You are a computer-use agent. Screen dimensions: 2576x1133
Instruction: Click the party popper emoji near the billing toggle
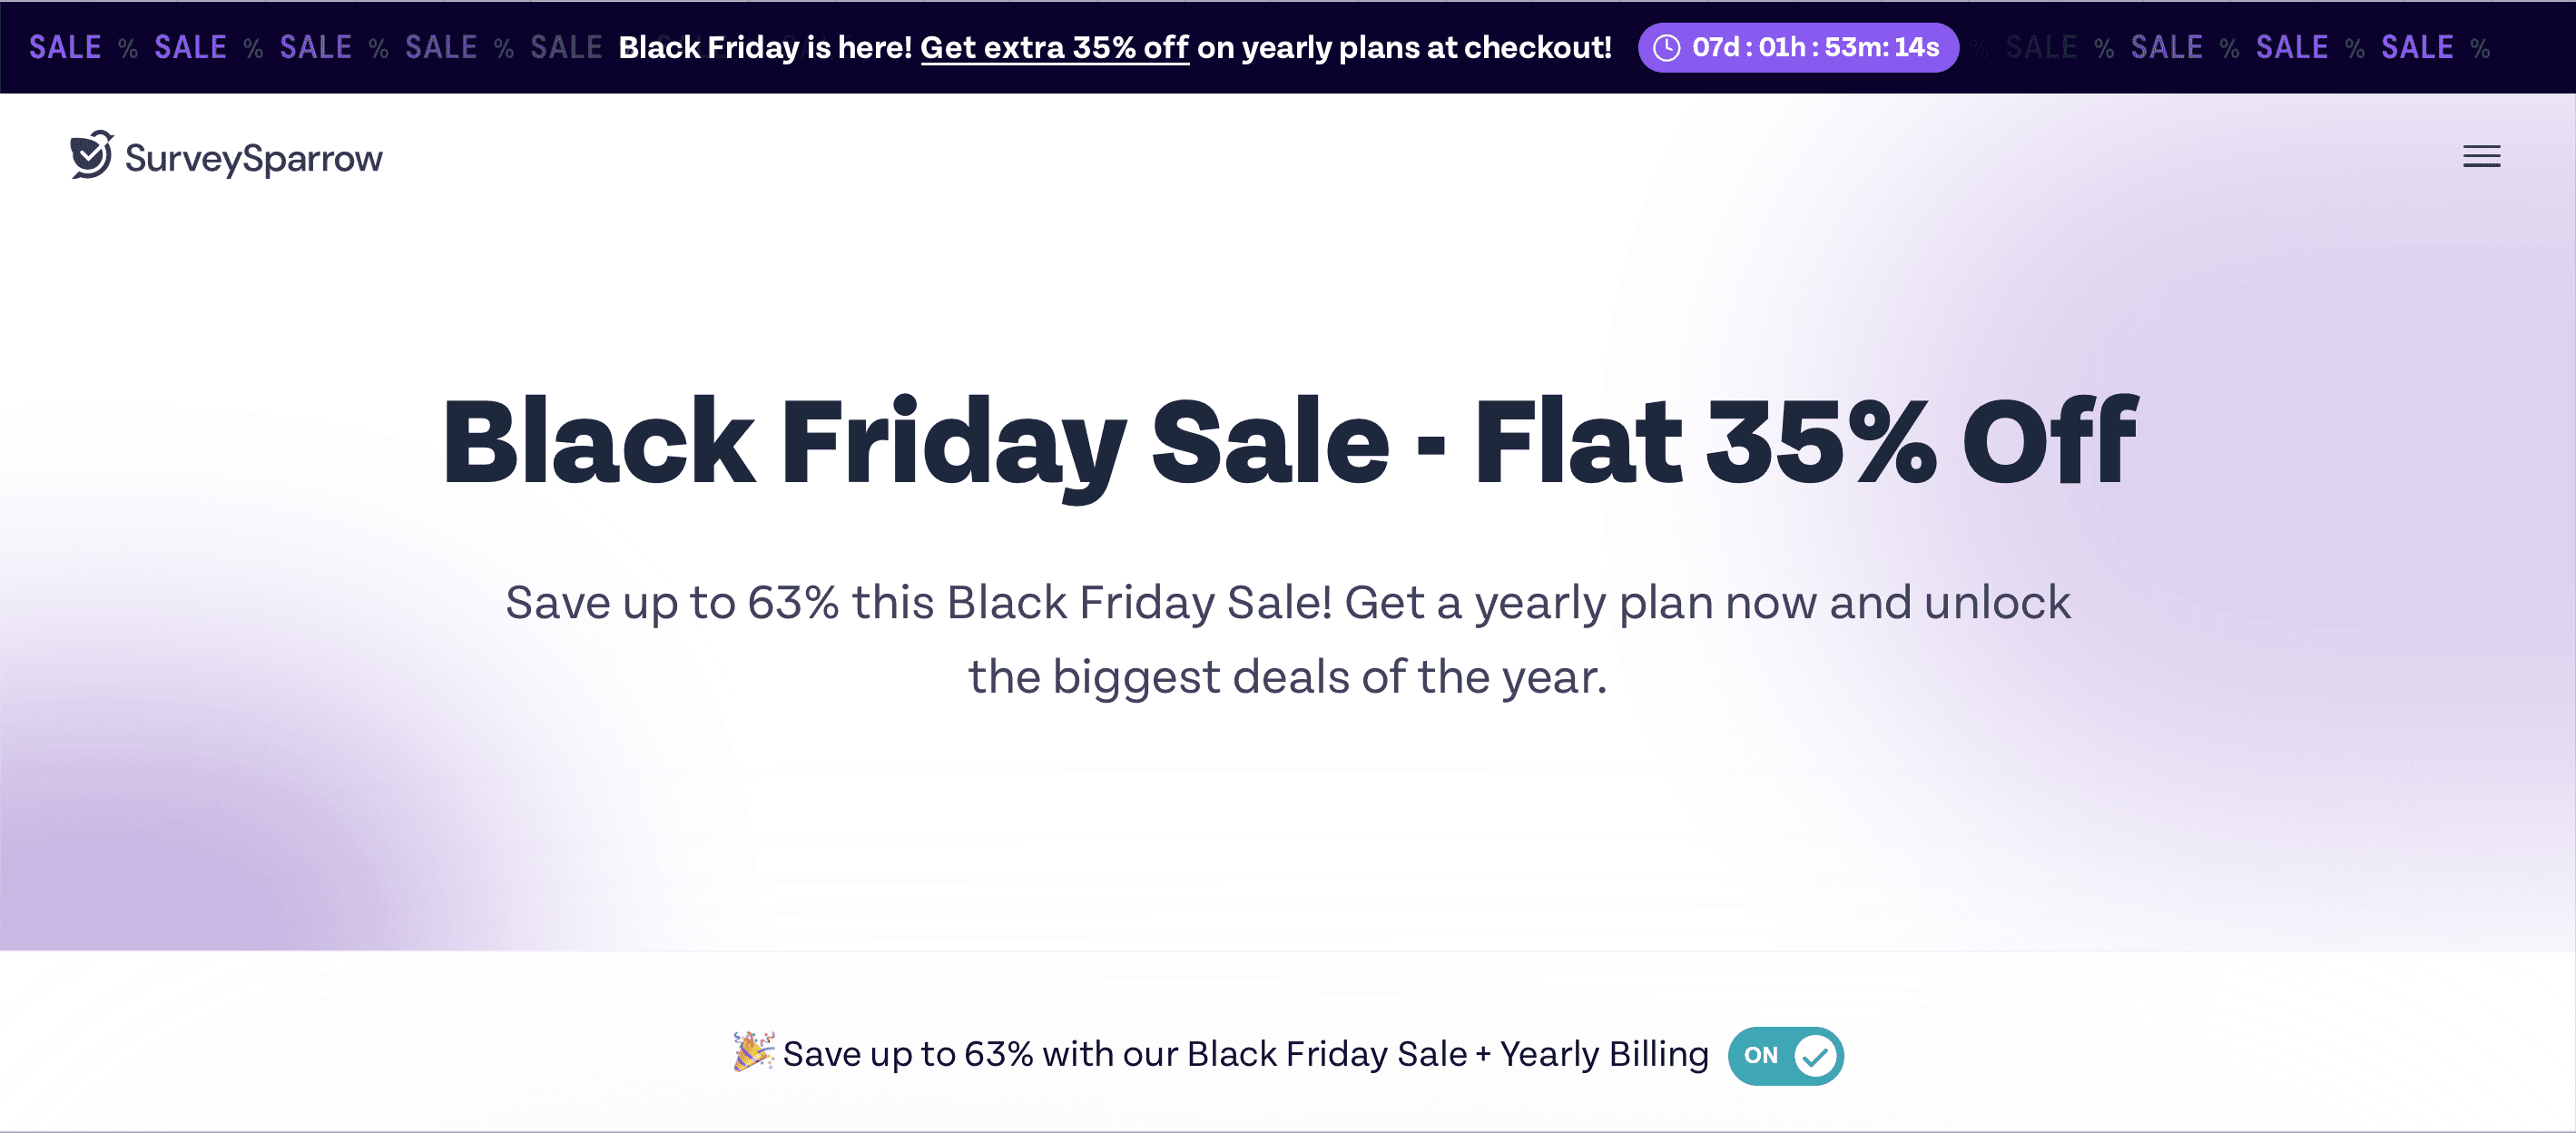coord(752,1052)
